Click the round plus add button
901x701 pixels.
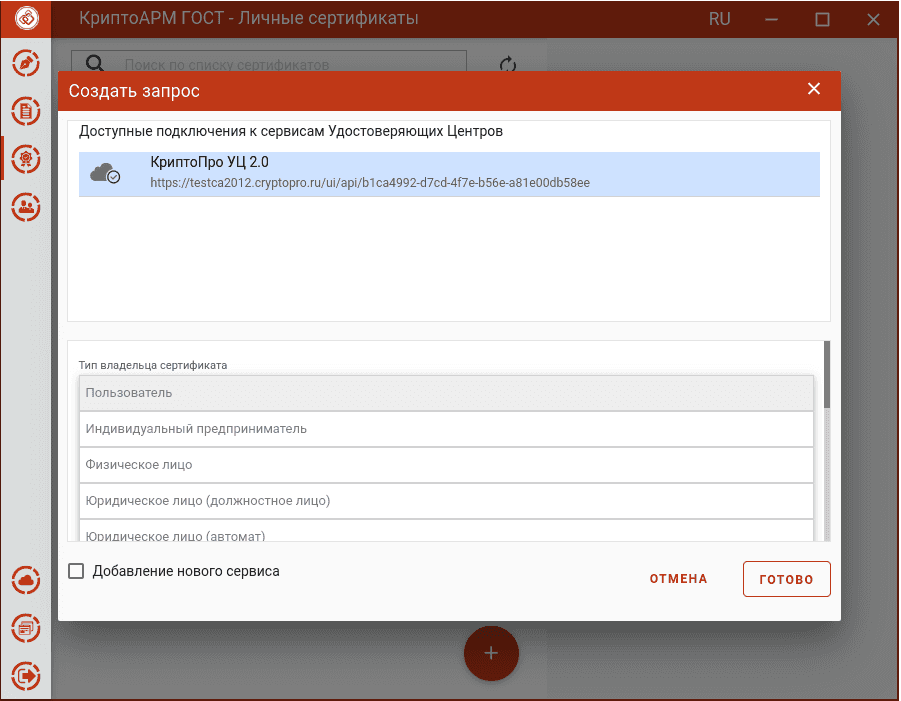pyautogui.click(x=491, y=653)
